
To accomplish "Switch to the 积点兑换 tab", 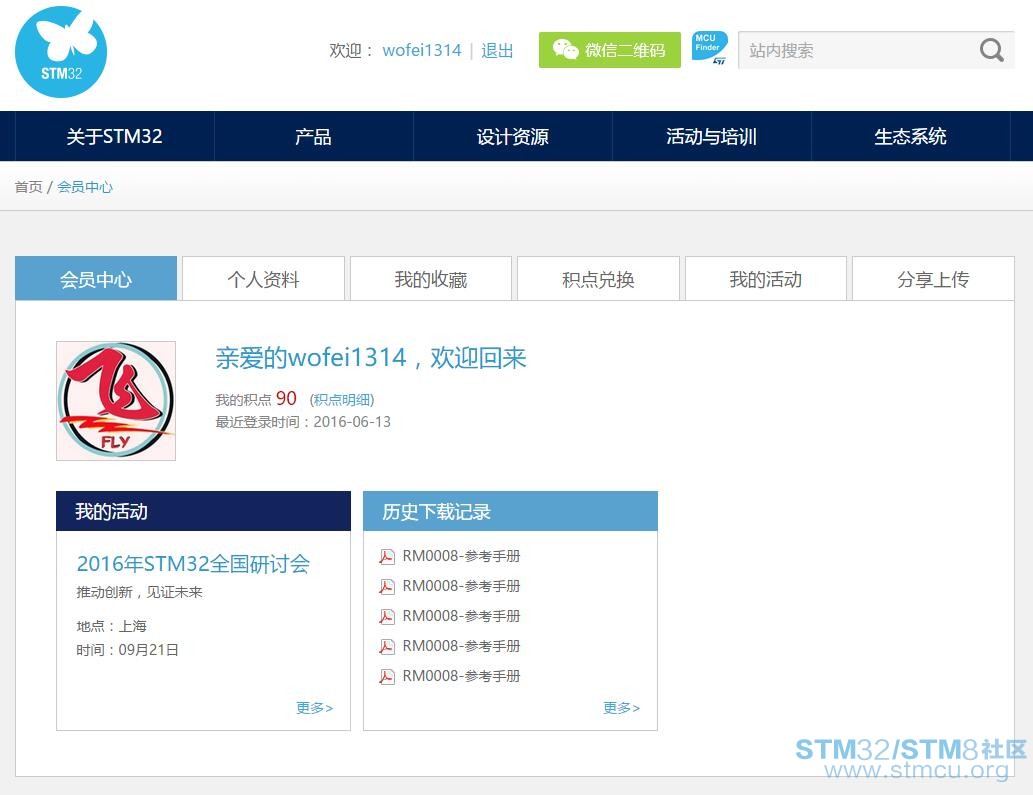I will click(598, 279).
